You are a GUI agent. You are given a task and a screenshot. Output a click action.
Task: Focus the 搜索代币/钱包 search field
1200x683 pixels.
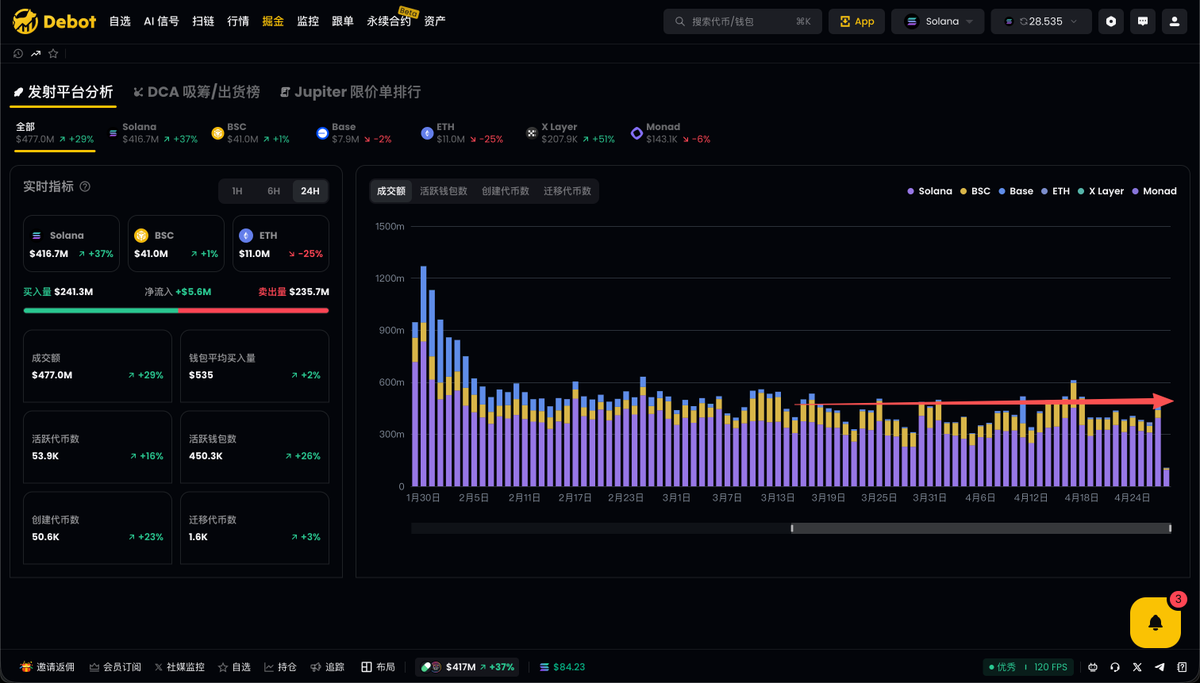click(x=742, y=21)
